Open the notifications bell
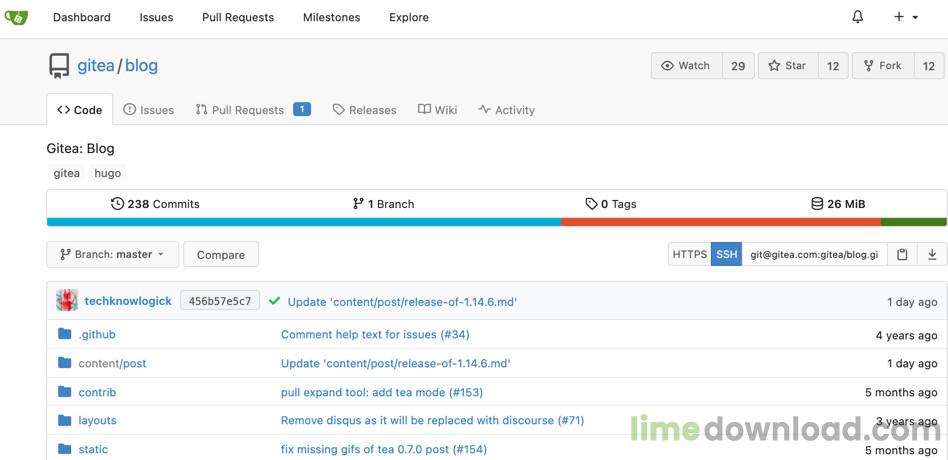Screen dimensions: 948x460 click(857, 17)
